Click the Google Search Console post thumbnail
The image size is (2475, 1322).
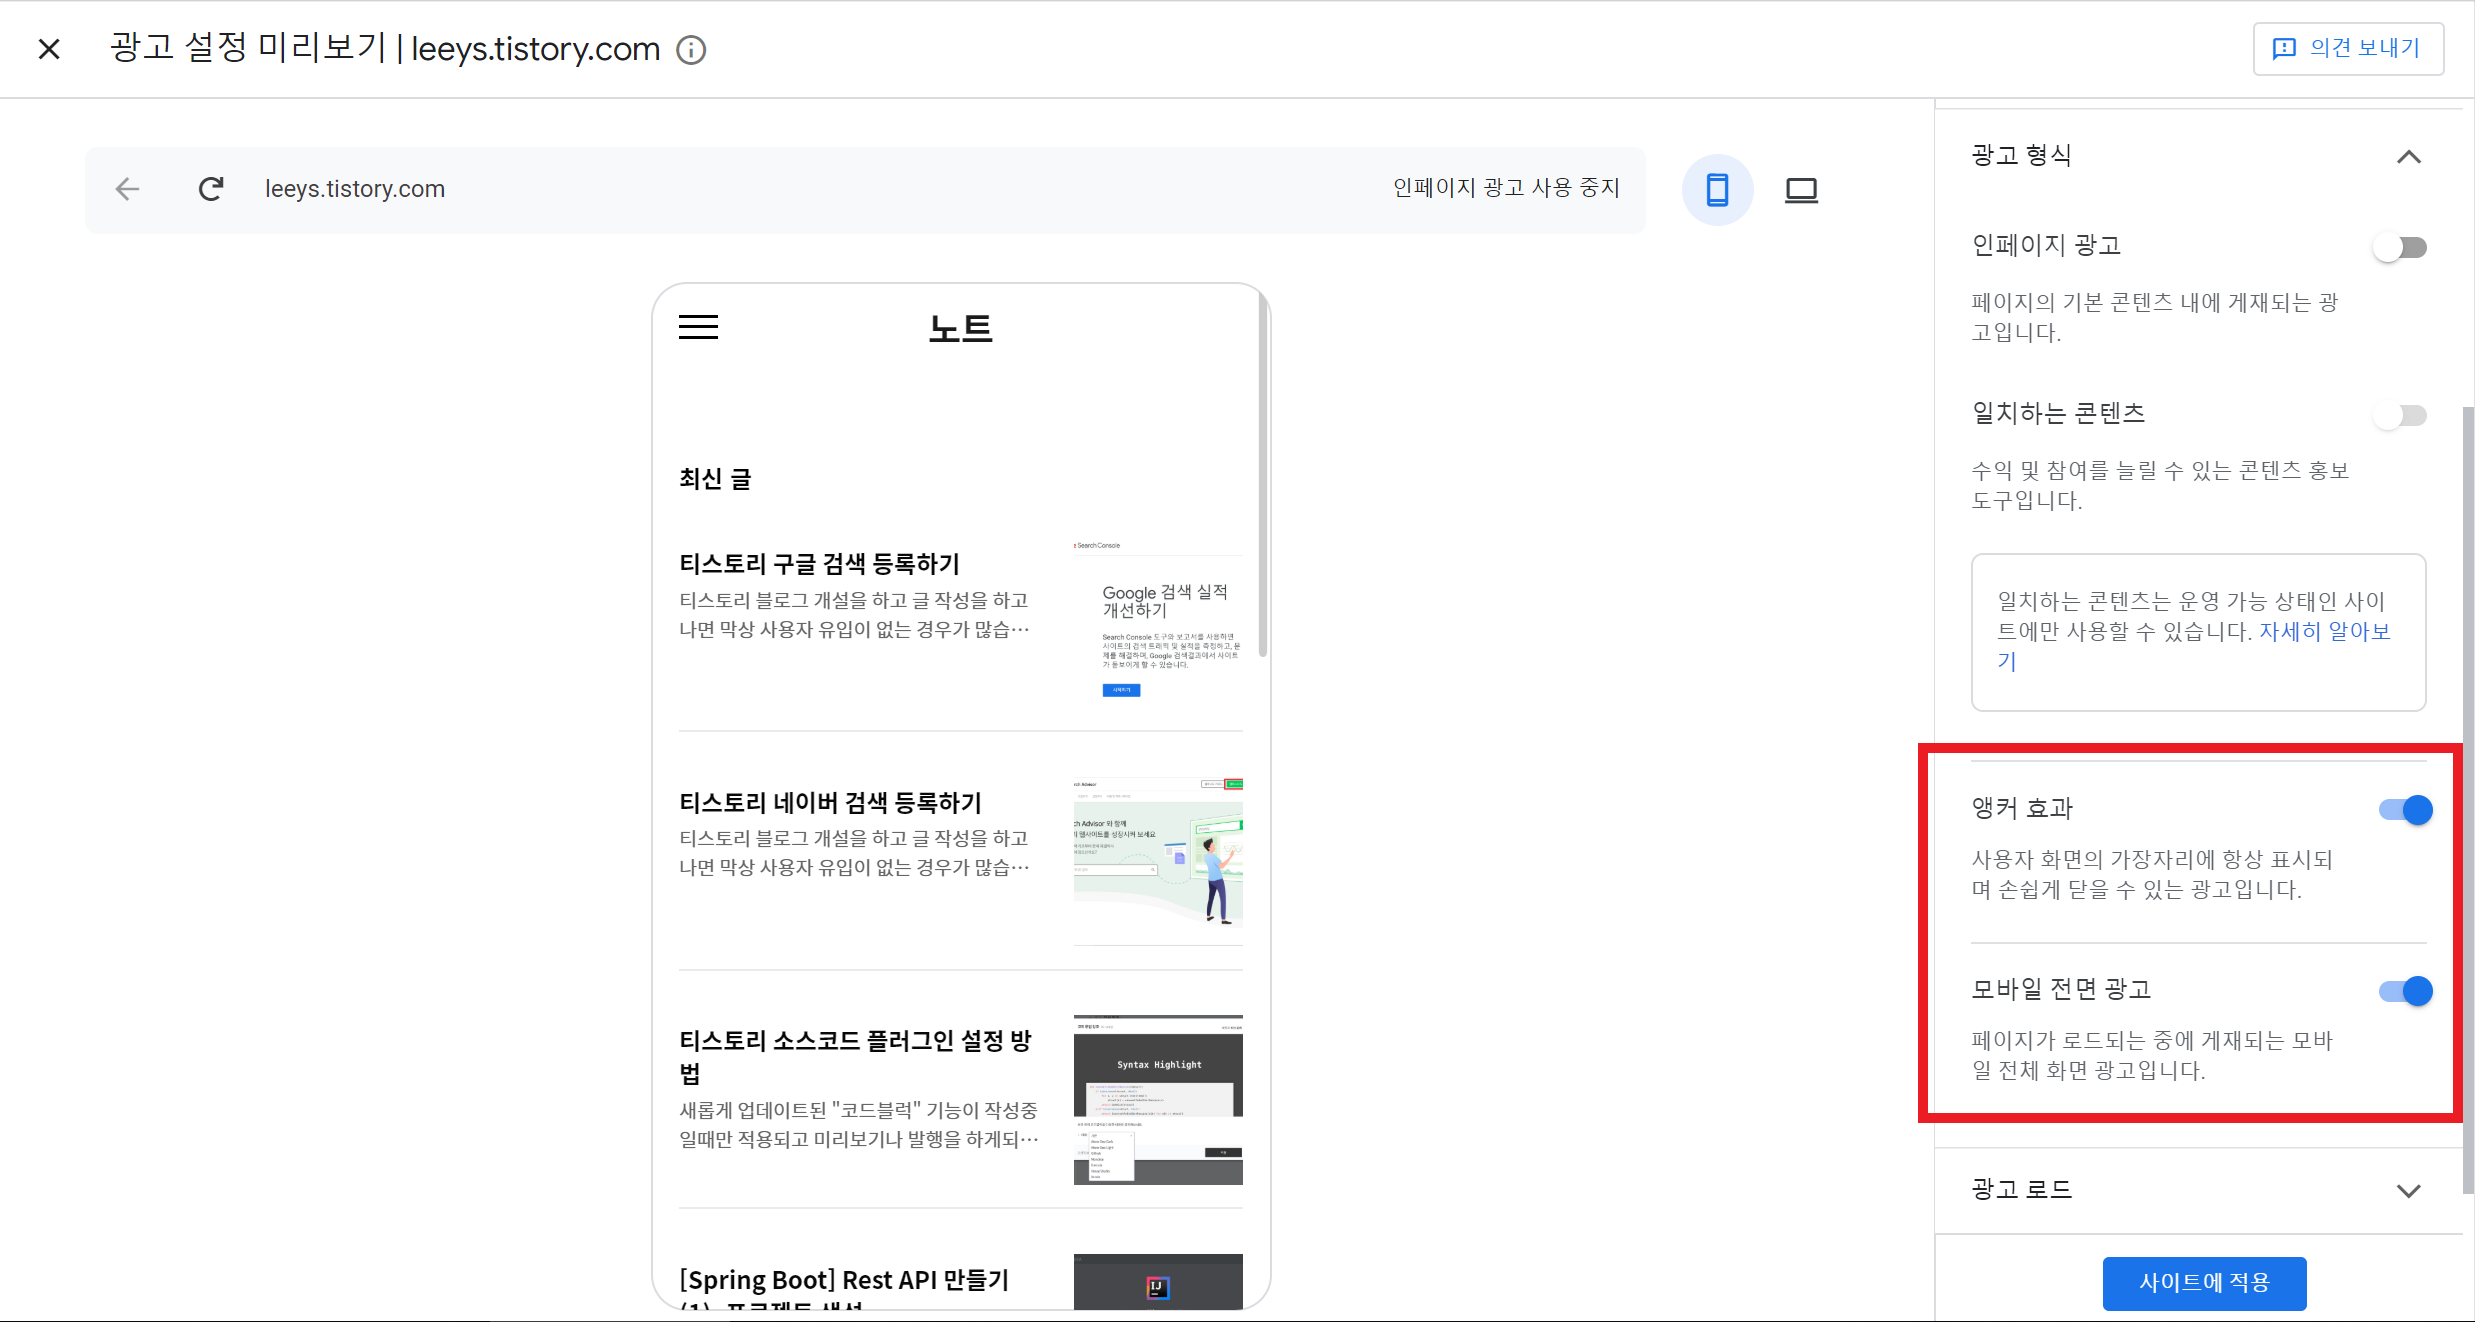(1158, 621)
